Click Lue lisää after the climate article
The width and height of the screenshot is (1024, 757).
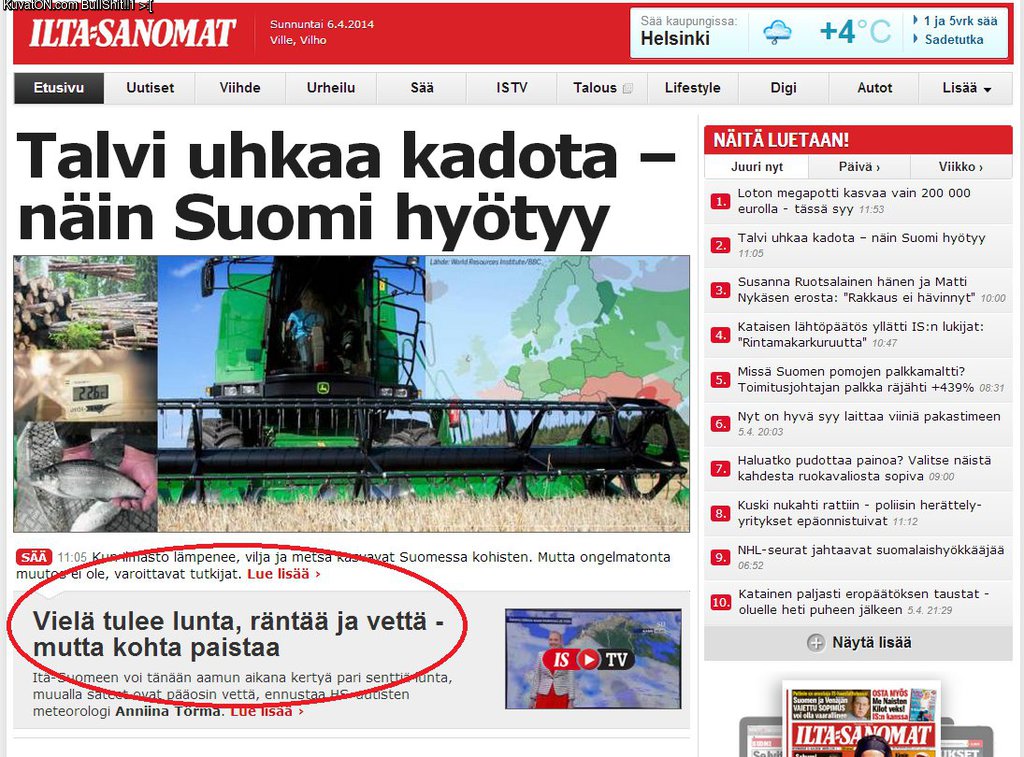tap(283, 574)
